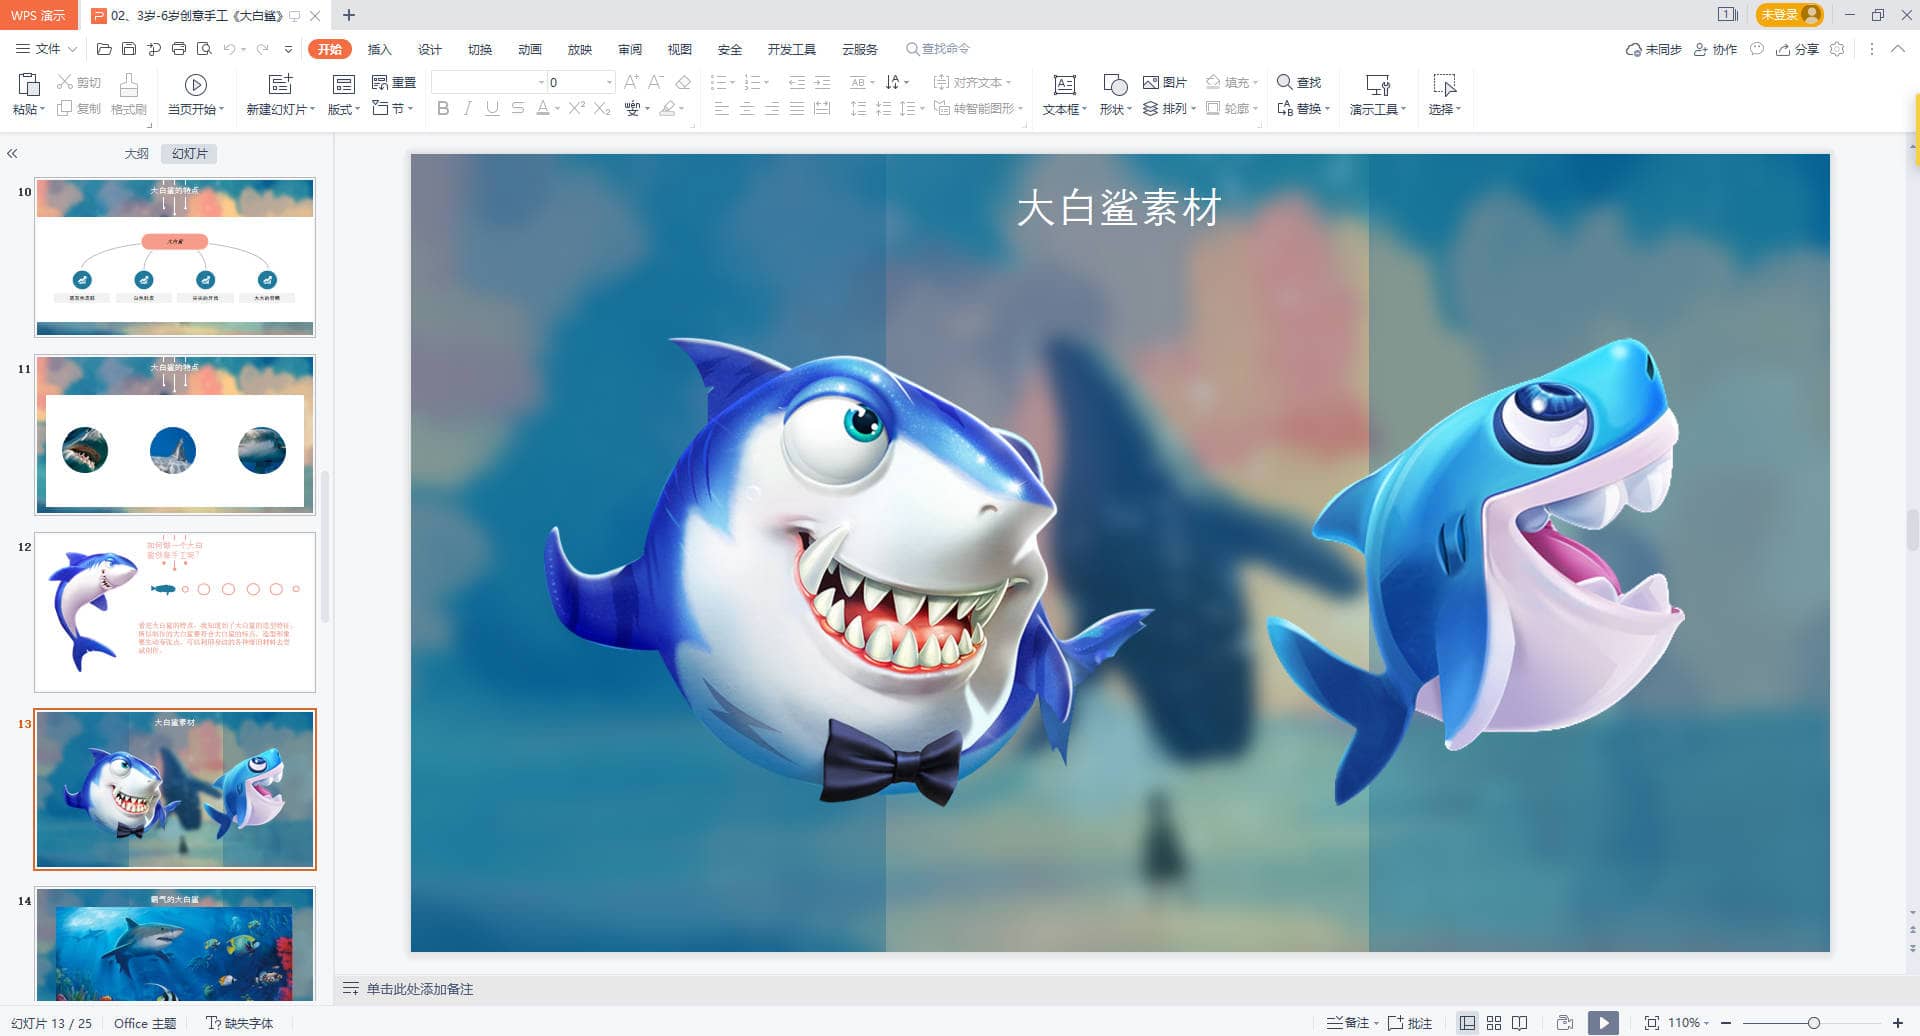Open the Insert (插入) tab
This screenshot has height=1036, width=1920.
(x=379, y=49)
